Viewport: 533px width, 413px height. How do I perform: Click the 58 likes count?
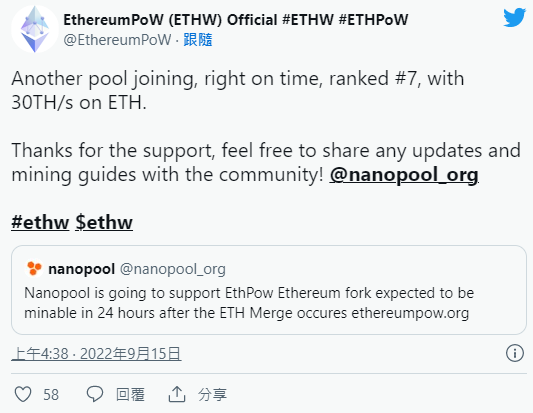click(51, 395)
